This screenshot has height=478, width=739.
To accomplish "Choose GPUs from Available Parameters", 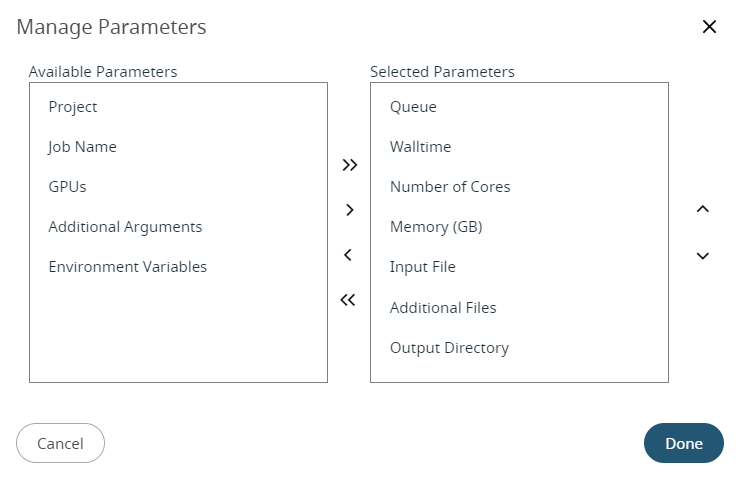I will click(x=68, y=187).
